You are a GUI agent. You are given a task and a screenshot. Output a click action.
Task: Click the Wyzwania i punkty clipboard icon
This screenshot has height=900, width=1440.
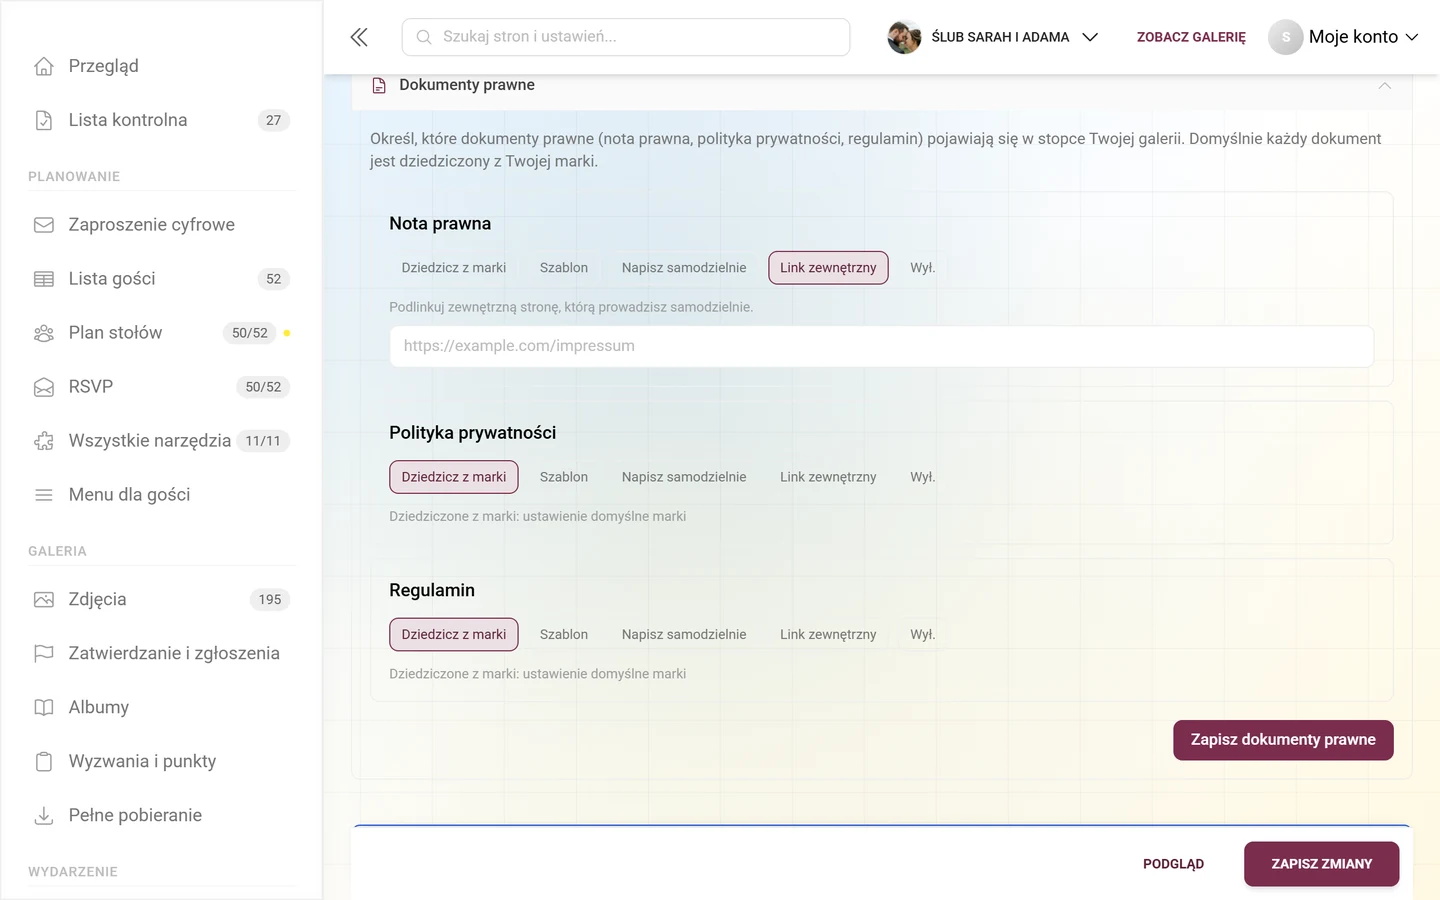pos(44,762)
